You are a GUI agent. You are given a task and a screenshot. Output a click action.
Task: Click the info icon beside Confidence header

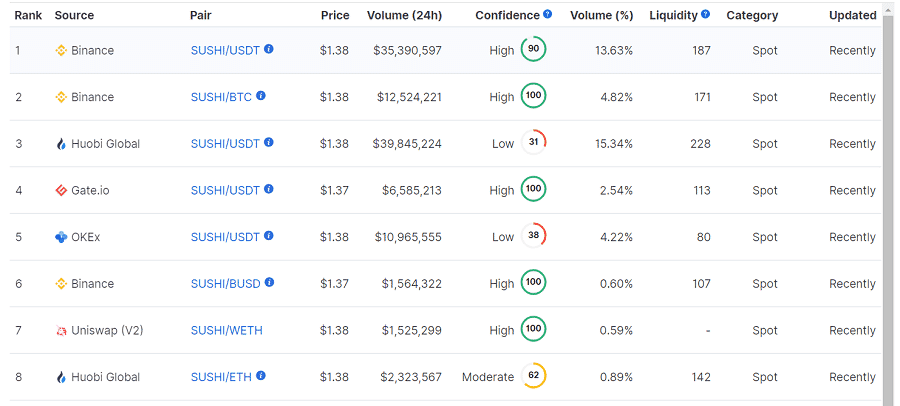[x=548, y=15]
